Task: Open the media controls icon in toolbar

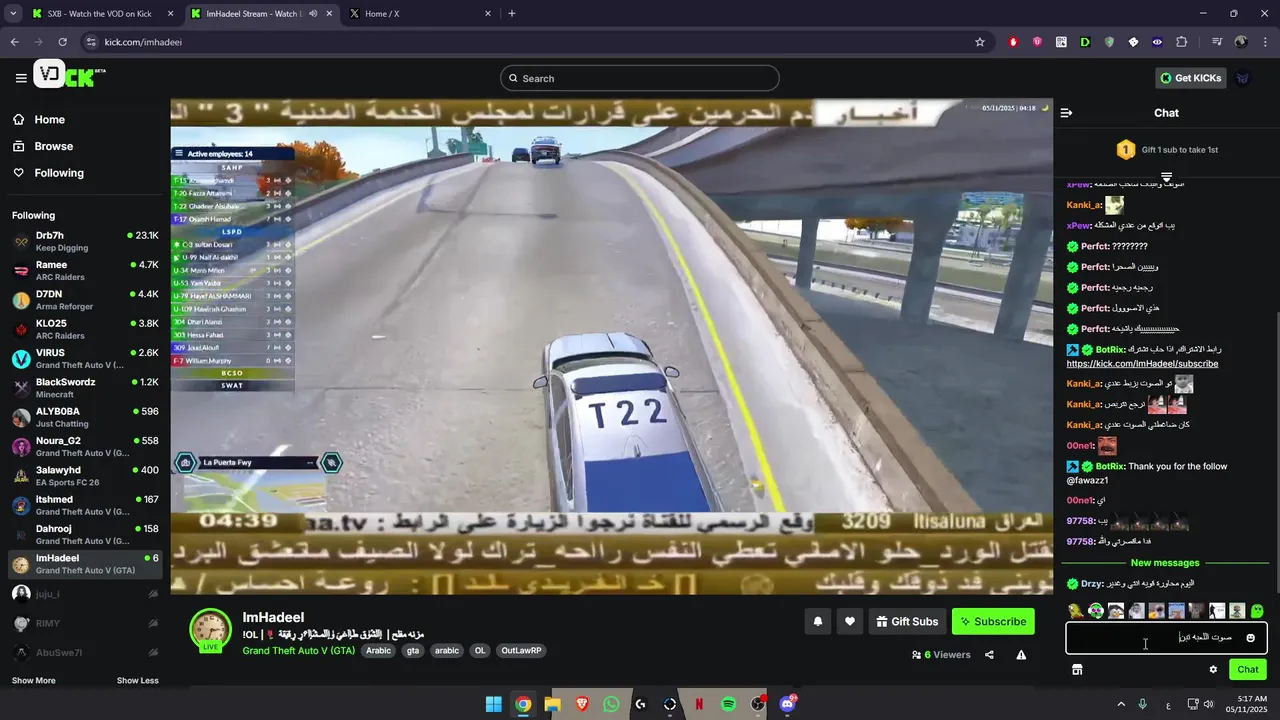Action: [1217, 42]
